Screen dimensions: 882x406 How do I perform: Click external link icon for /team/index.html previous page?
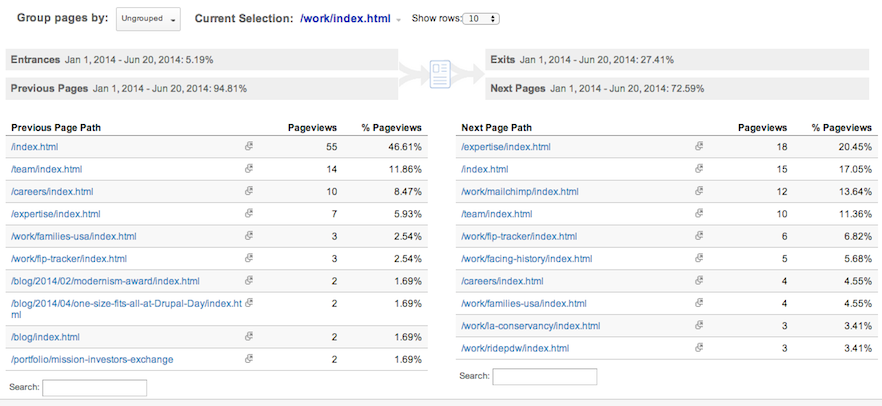pyautogui.click(x=248, y=169)
